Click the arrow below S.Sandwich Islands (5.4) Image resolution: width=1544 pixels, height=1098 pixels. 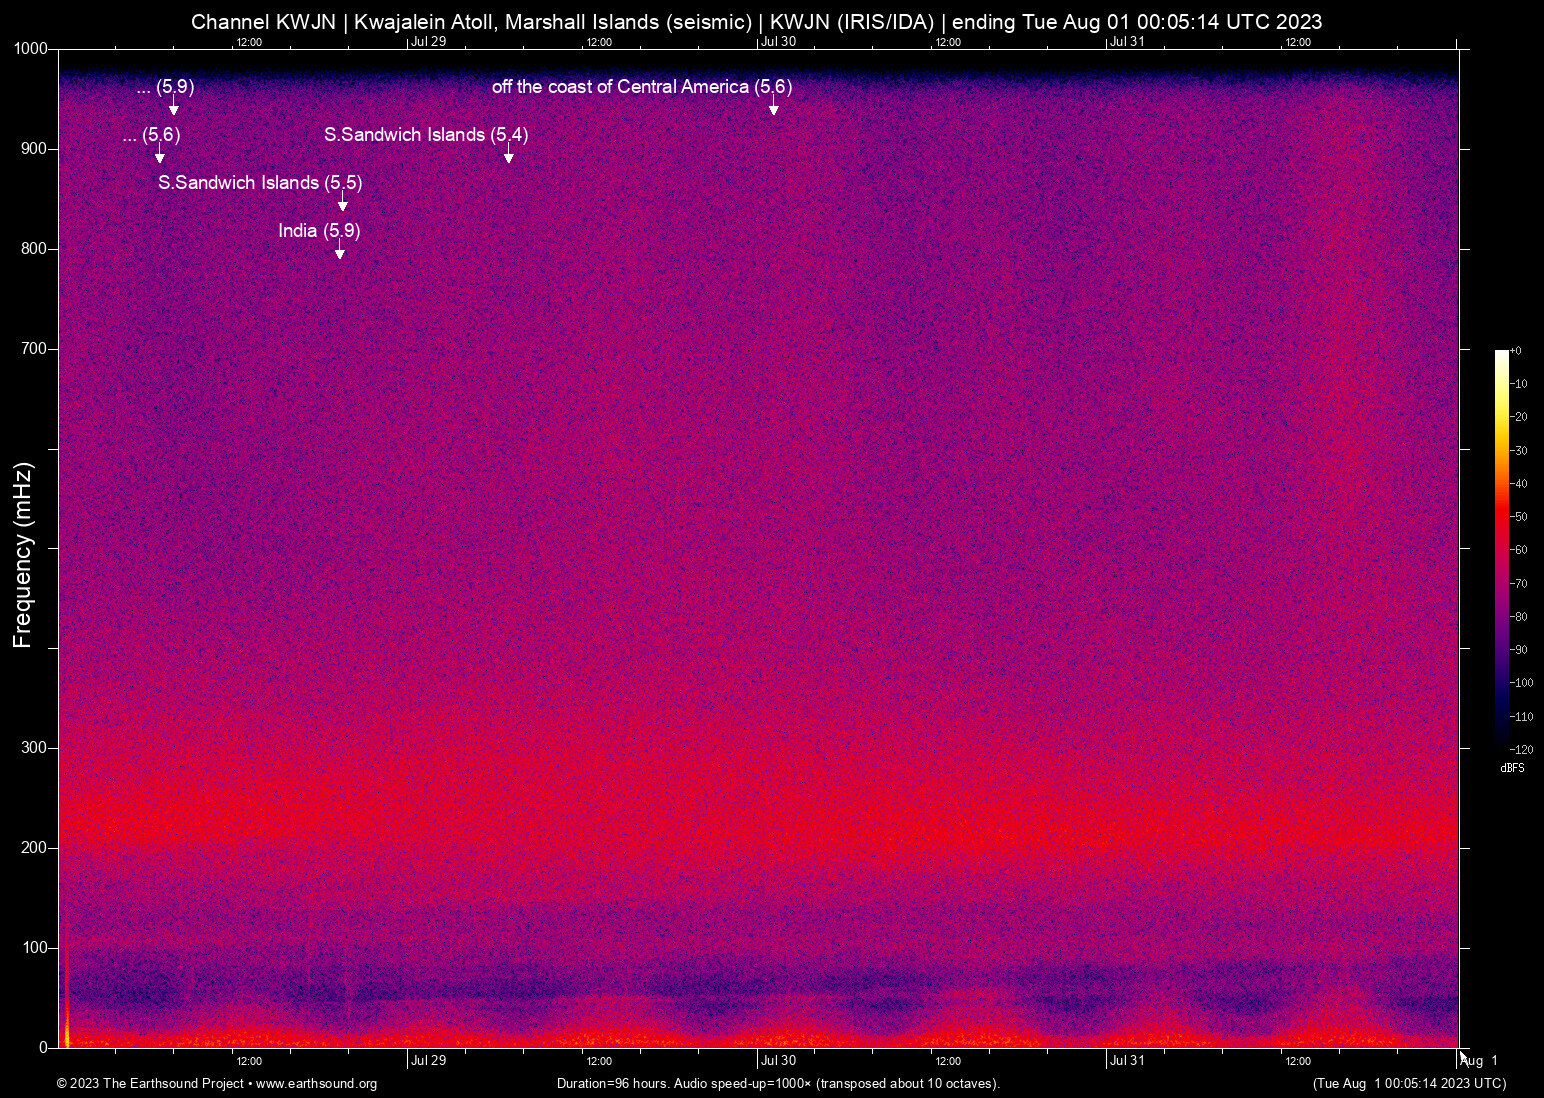pyautogui.click(x=509, y=156)
